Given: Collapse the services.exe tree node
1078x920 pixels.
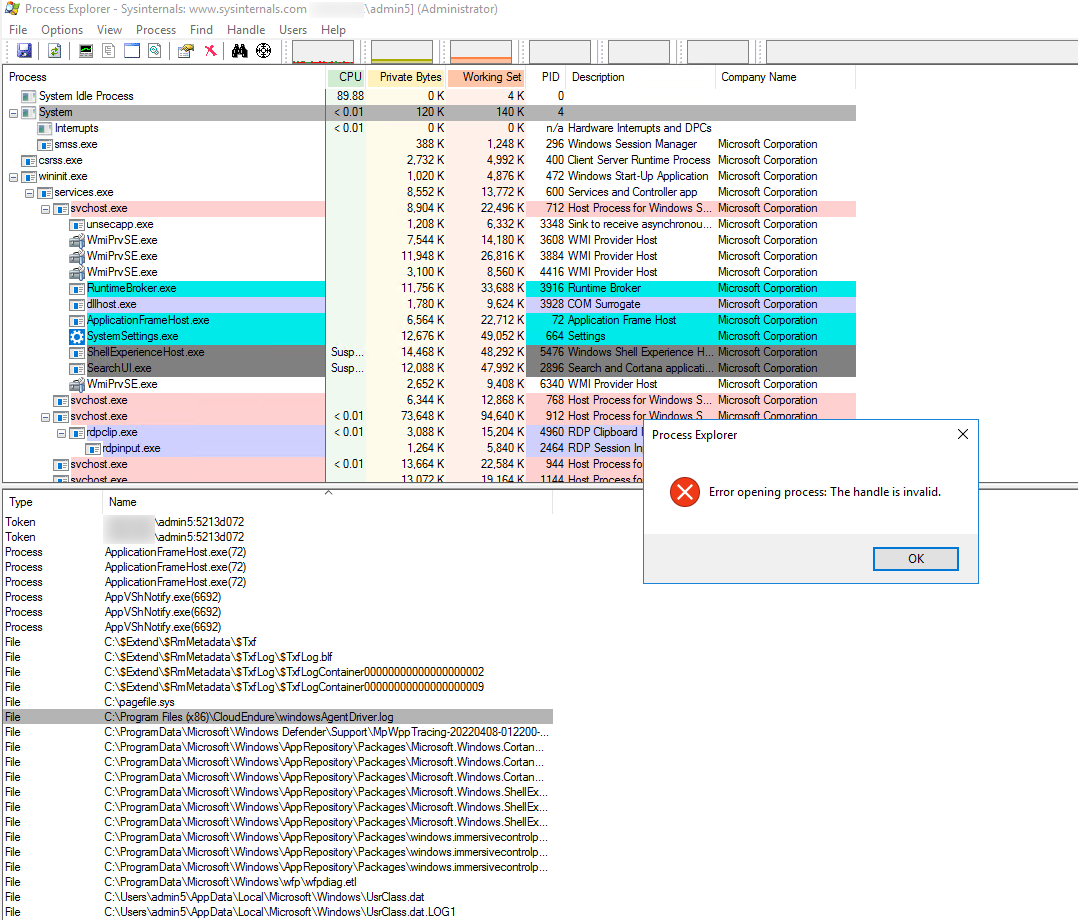Looking at the screenshot, I should pyautogui.click(x=30, y=193).
